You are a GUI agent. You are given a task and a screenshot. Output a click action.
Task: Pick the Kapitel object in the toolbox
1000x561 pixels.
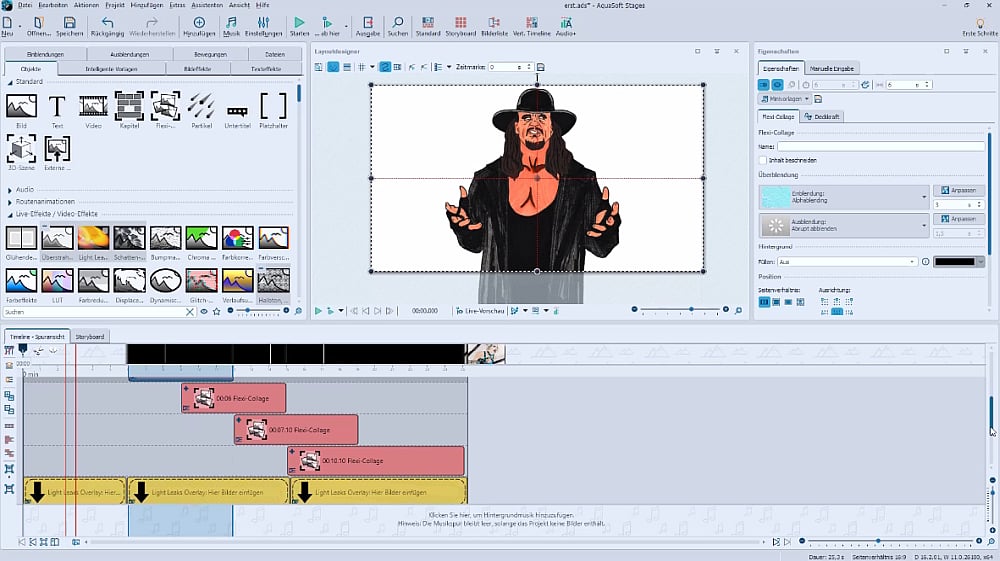coord(129,107)
